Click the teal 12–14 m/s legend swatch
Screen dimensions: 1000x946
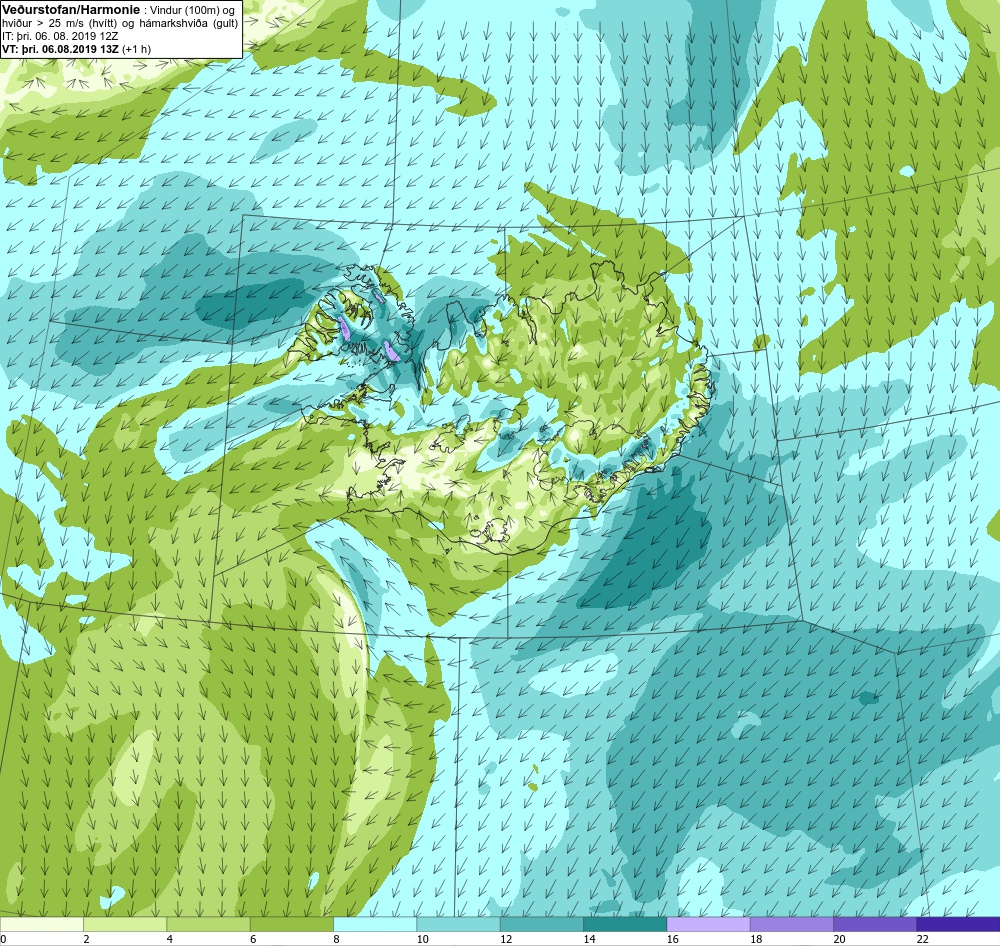pyautogui.click(x=541, y=924)
